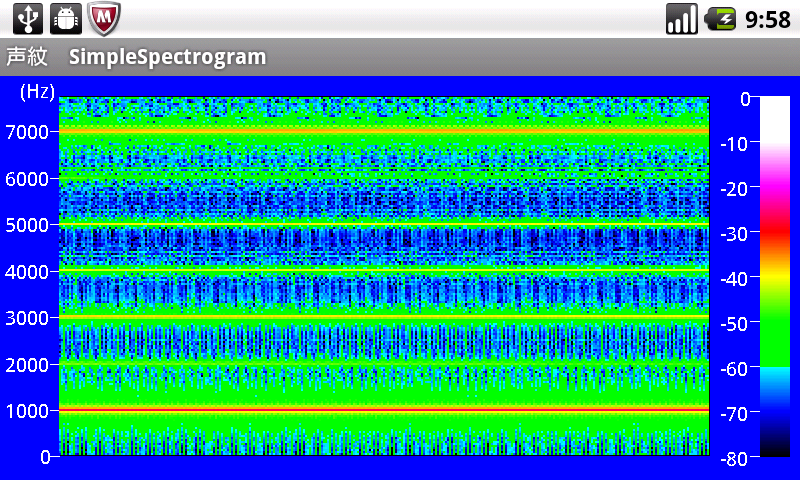
Task: Tap the -80 dB color scale label
Action: [734, 459]
